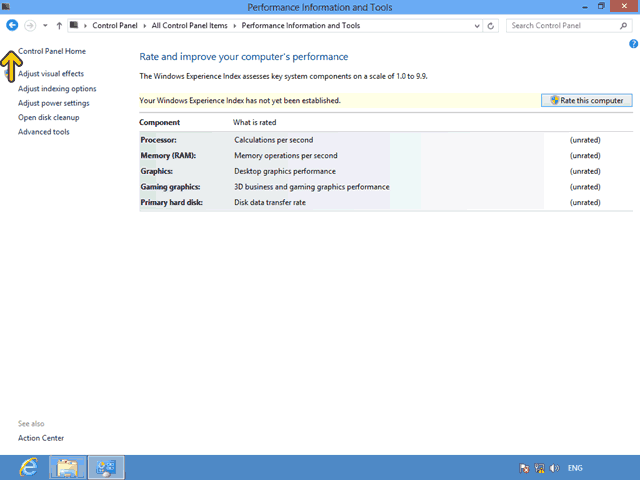Screen dimensions: 640x480
Task: Open Adjust indexing options link
Action: click(x=57, y=89)
